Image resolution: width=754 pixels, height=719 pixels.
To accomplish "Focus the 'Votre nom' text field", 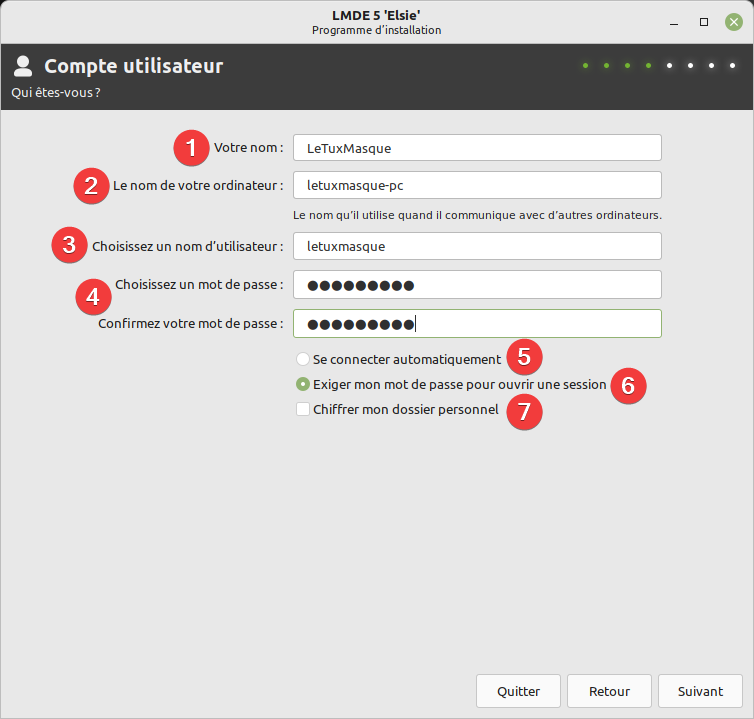I will [x=477, y=148].
